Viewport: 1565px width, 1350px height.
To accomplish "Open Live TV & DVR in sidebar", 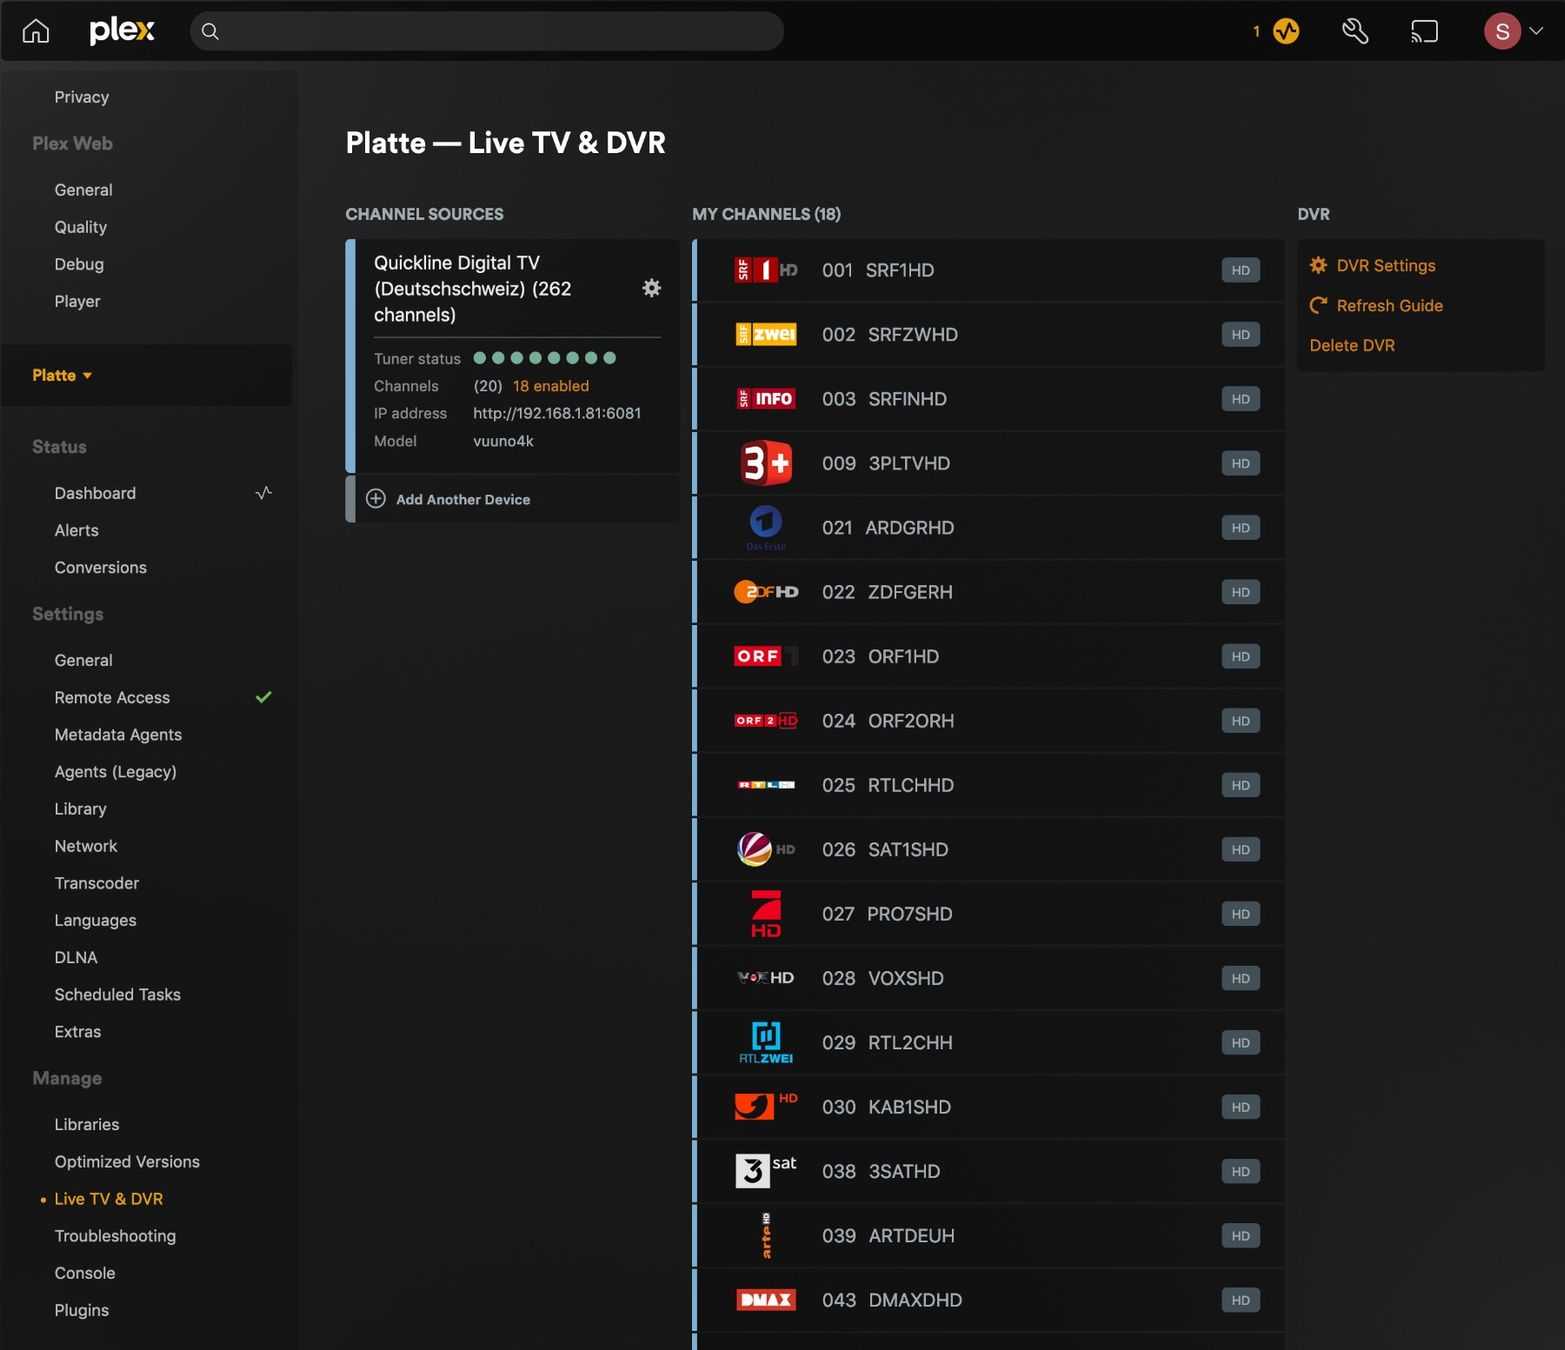I will (x=109, y=1199).
